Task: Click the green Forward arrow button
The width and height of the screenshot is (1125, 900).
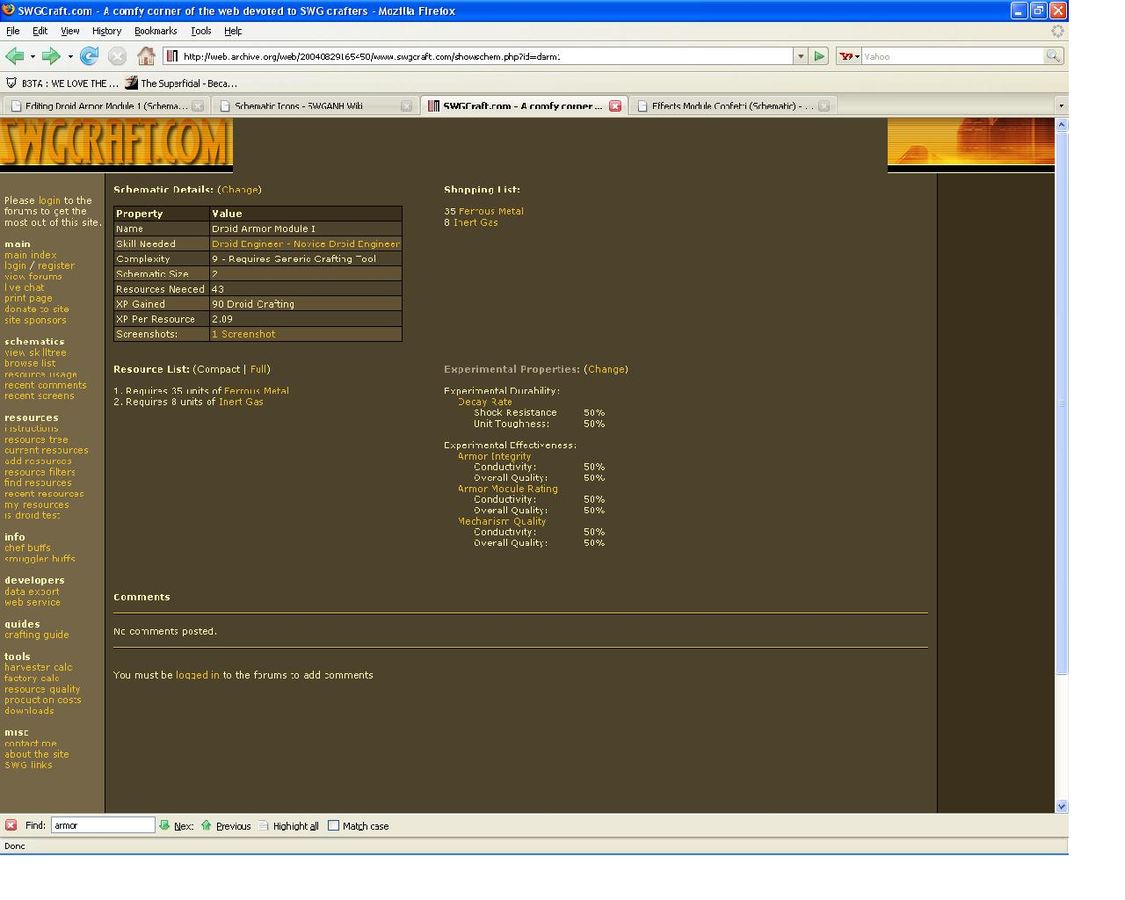Action: click(50, 56)
